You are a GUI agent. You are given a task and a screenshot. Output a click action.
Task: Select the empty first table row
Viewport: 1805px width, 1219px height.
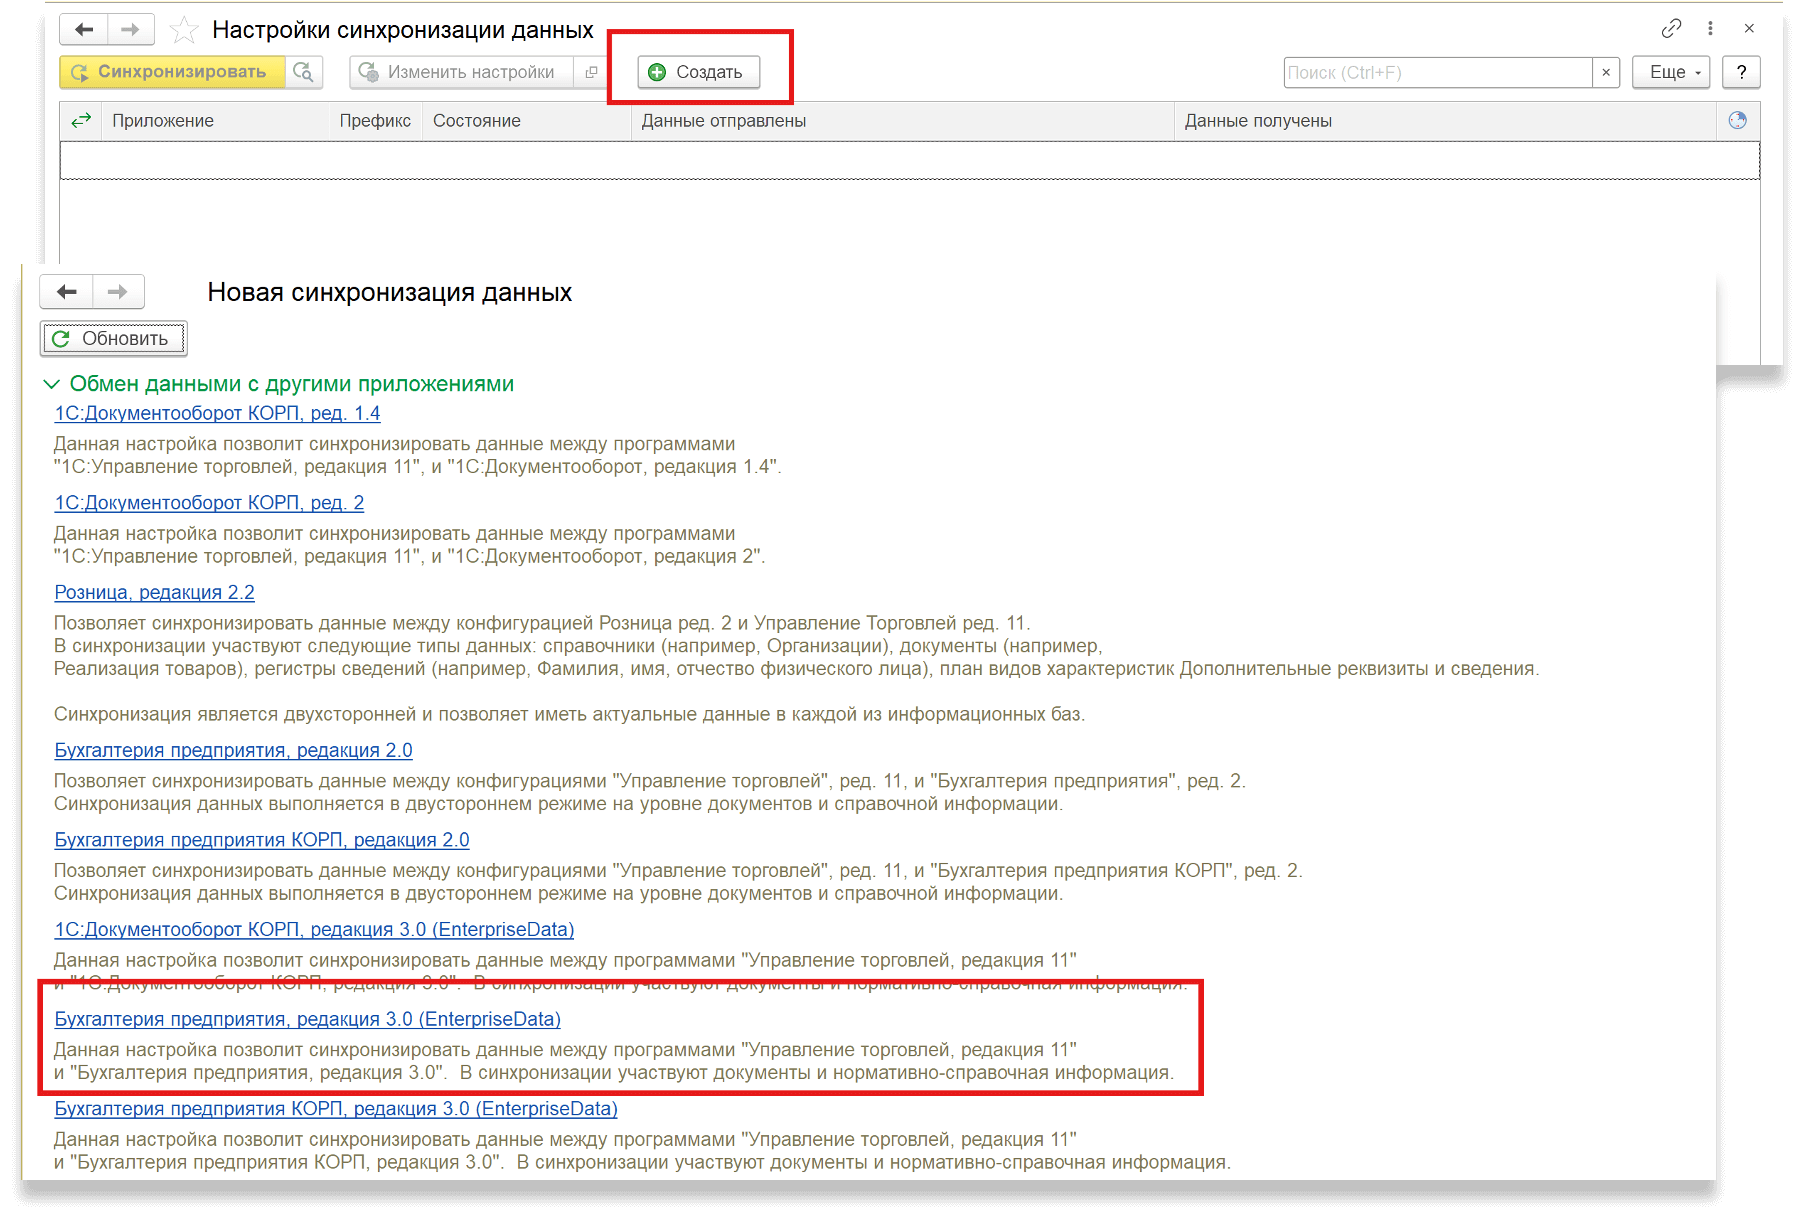pos(909,160)
